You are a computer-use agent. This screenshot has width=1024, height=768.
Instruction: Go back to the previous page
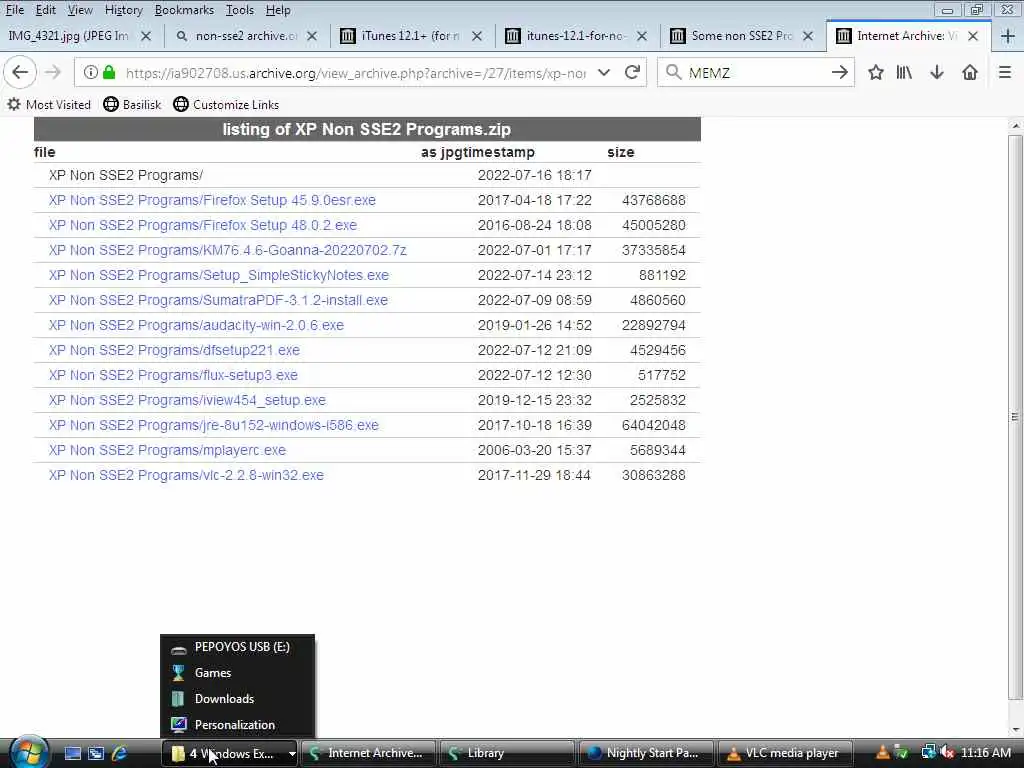click(x=20, y=72)
